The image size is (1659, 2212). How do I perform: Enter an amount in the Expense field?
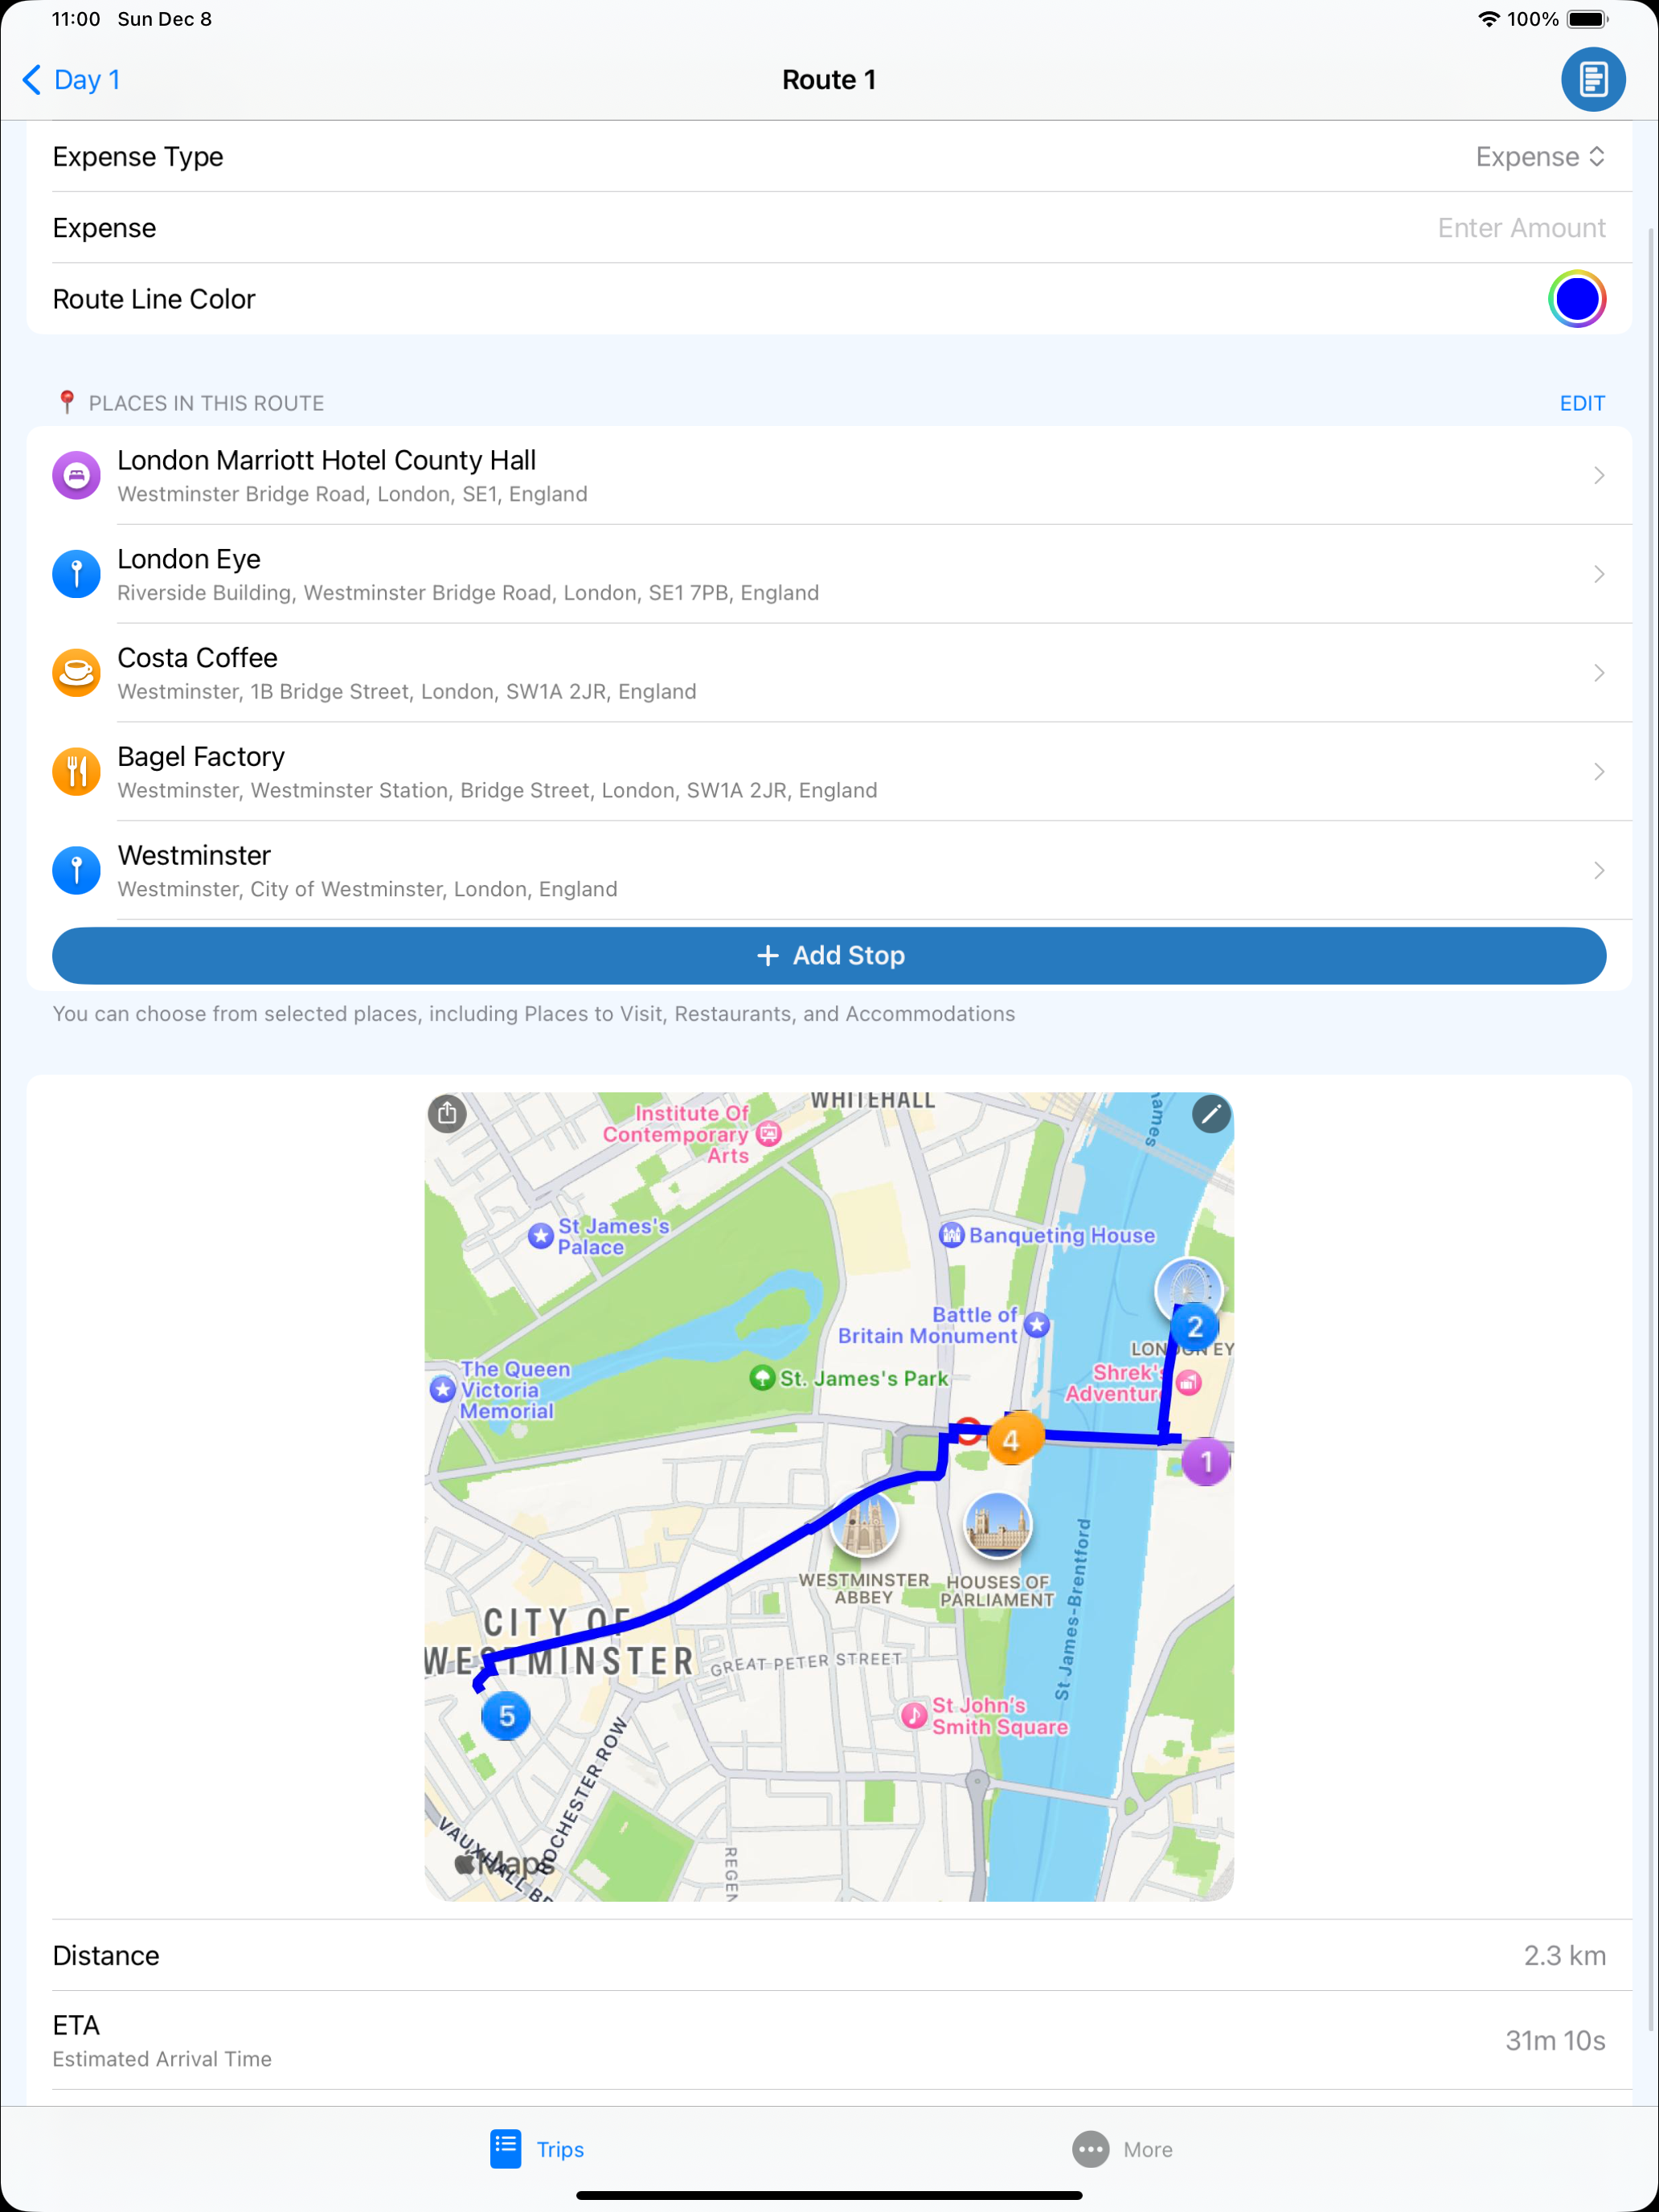click(1521, 228)
